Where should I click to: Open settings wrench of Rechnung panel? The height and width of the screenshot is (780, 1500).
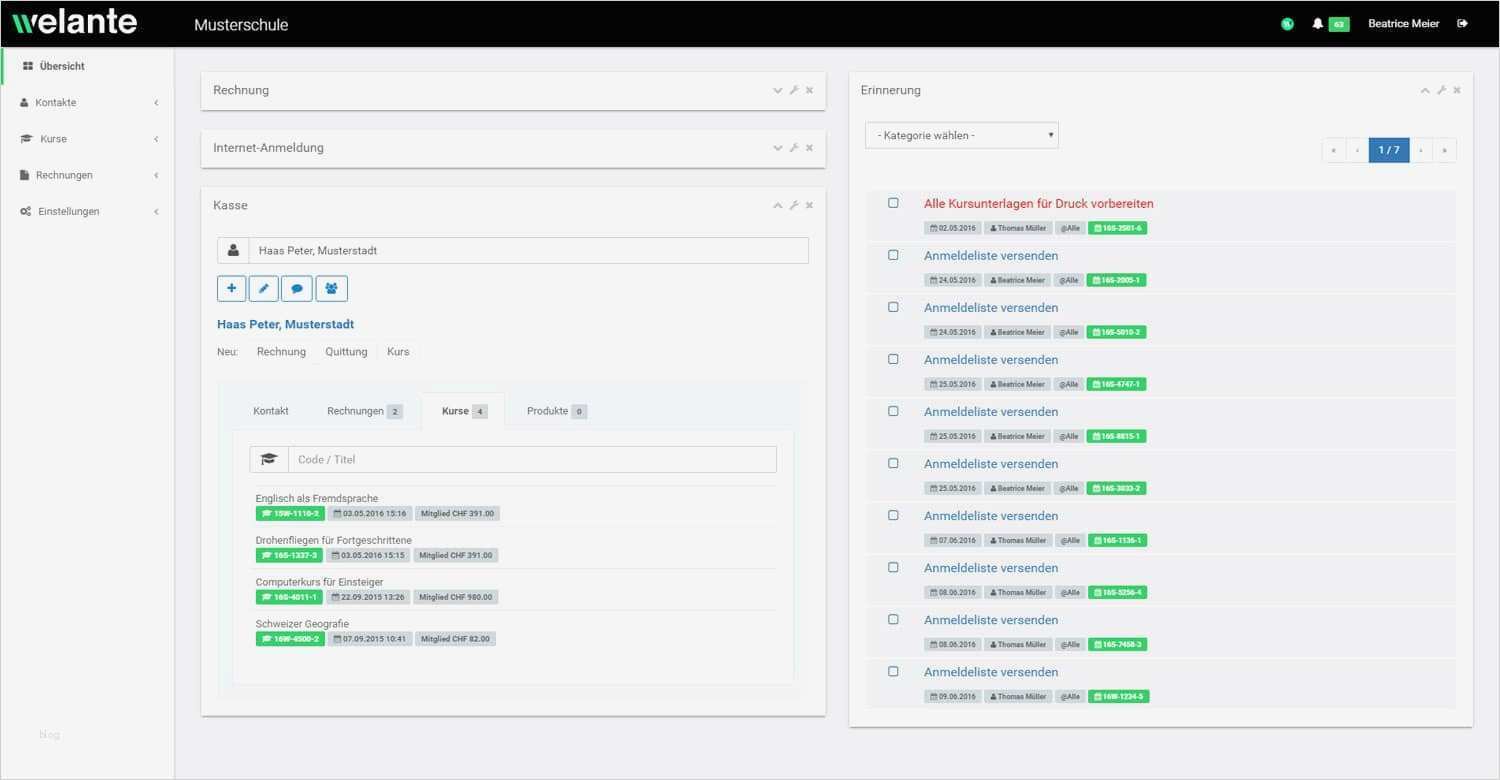click(794, 90)
